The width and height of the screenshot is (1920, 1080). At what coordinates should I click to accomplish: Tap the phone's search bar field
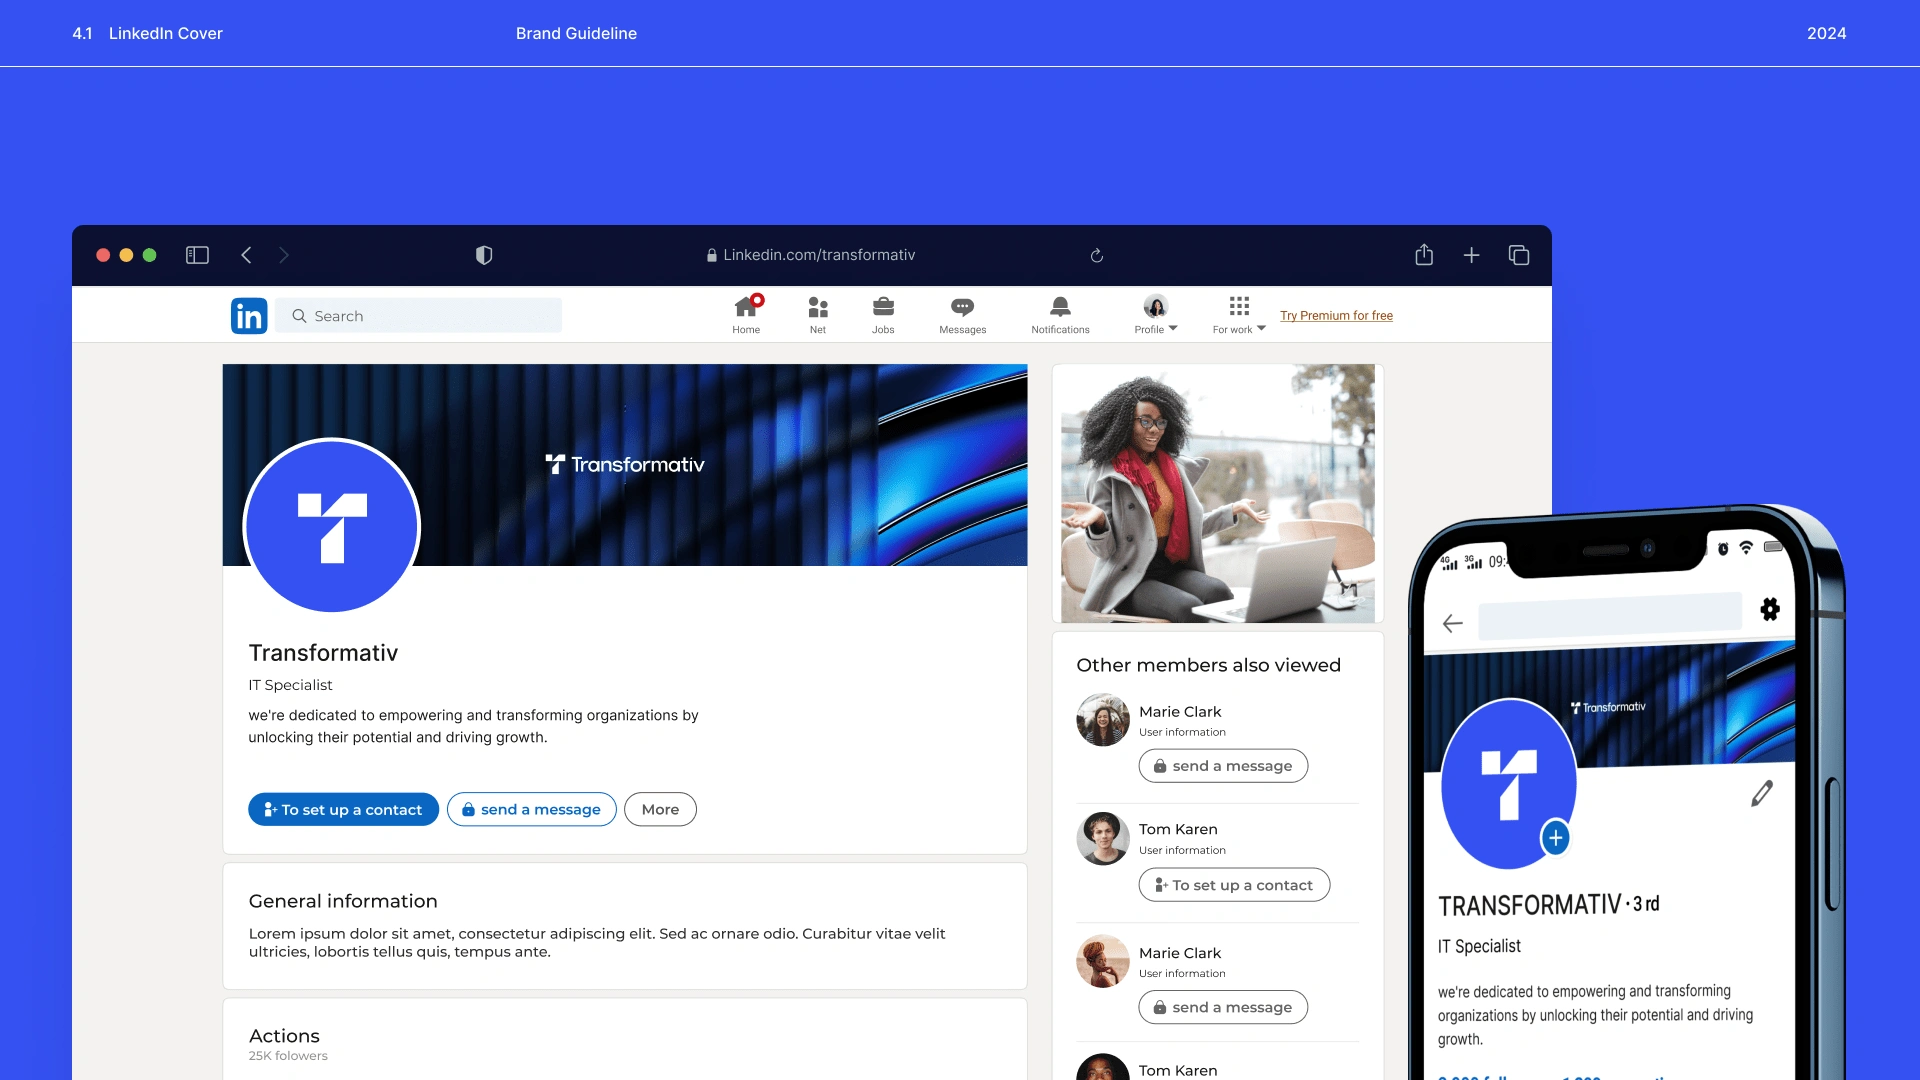click(1610, 614)
